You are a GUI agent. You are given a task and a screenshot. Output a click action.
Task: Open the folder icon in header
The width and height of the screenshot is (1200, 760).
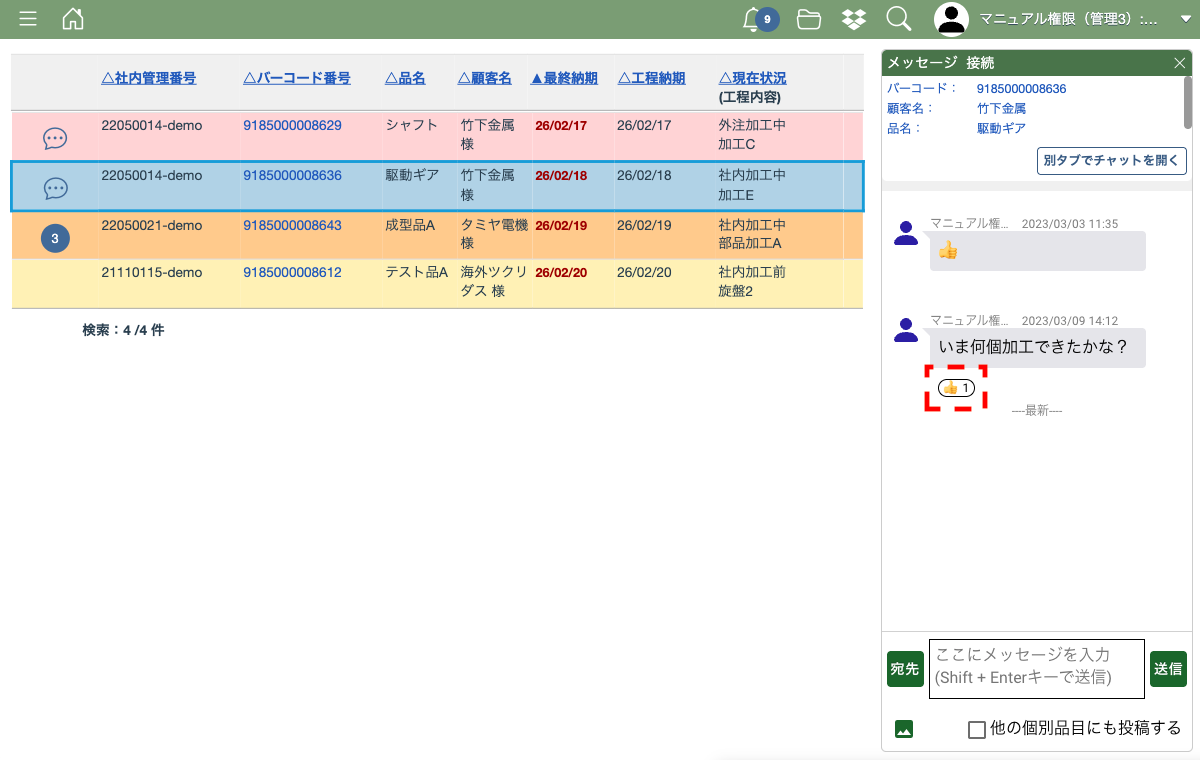809,19
